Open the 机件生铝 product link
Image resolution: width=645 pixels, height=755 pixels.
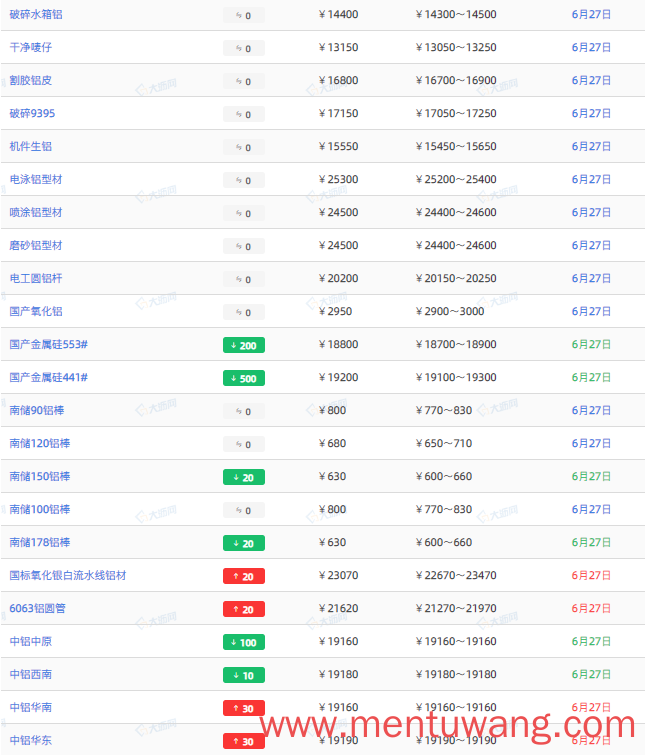[x=31, y=146]
